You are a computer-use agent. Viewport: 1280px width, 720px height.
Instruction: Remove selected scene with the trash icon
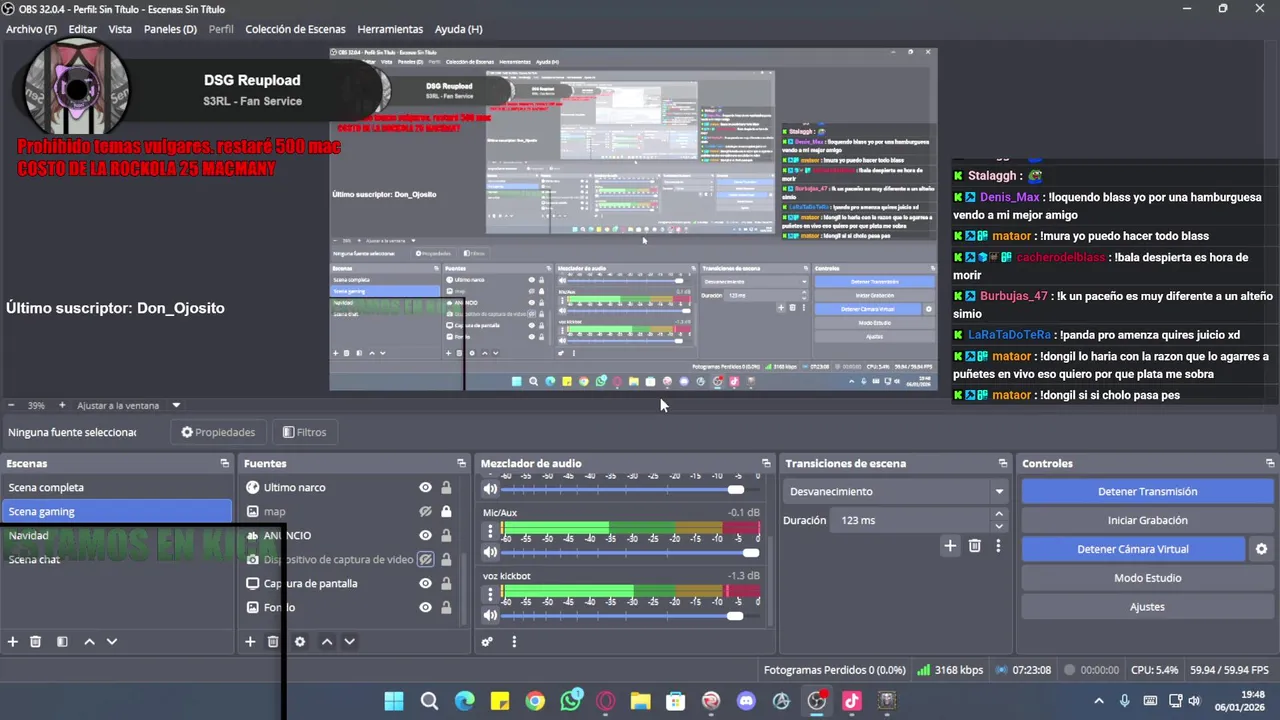(35, 641)
